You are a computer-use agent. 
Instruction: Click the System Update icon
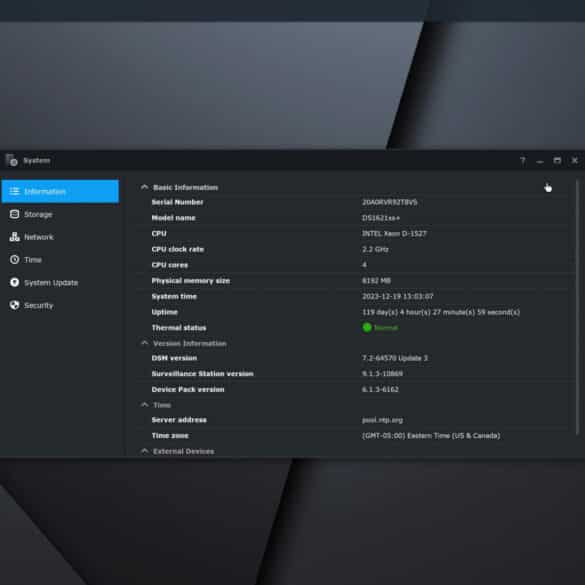(15, 282)
